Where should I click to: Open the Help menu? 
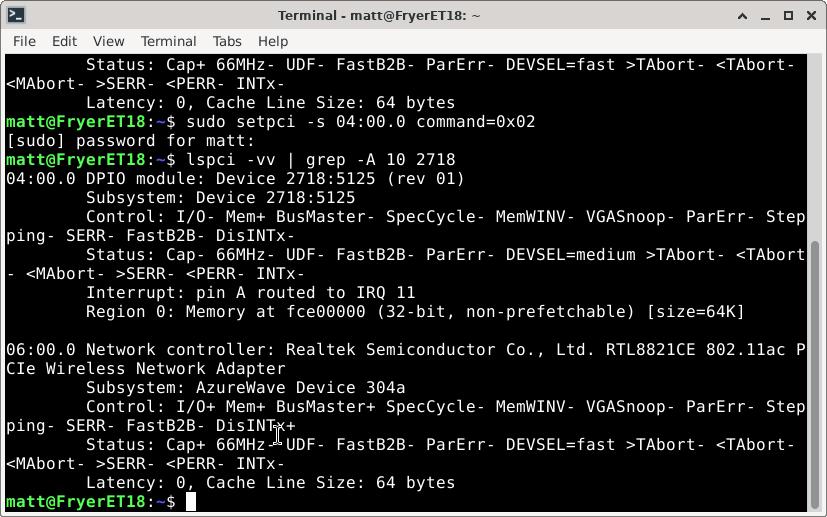273,41
